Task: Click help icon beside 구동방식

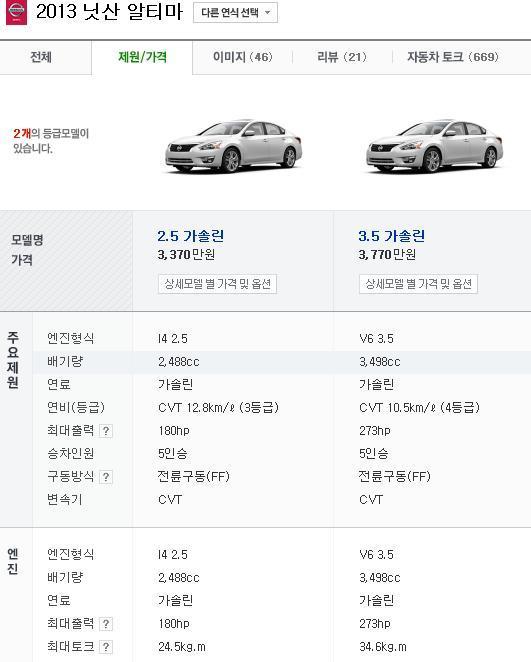Action: pos(106,477)
